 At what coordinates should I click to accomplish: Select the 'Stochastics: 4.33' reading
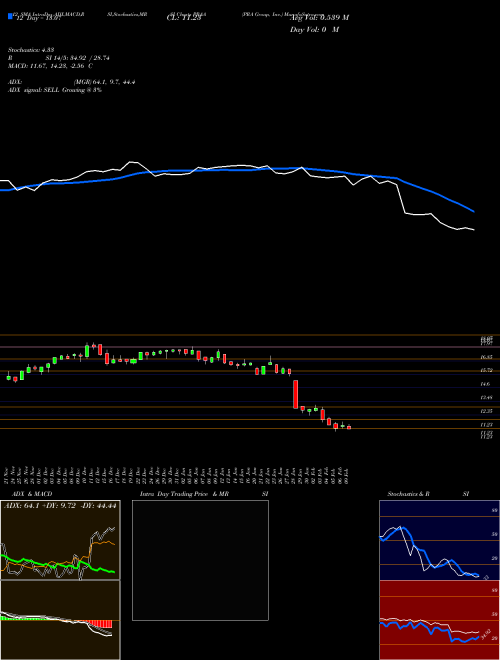click(31, 50)
